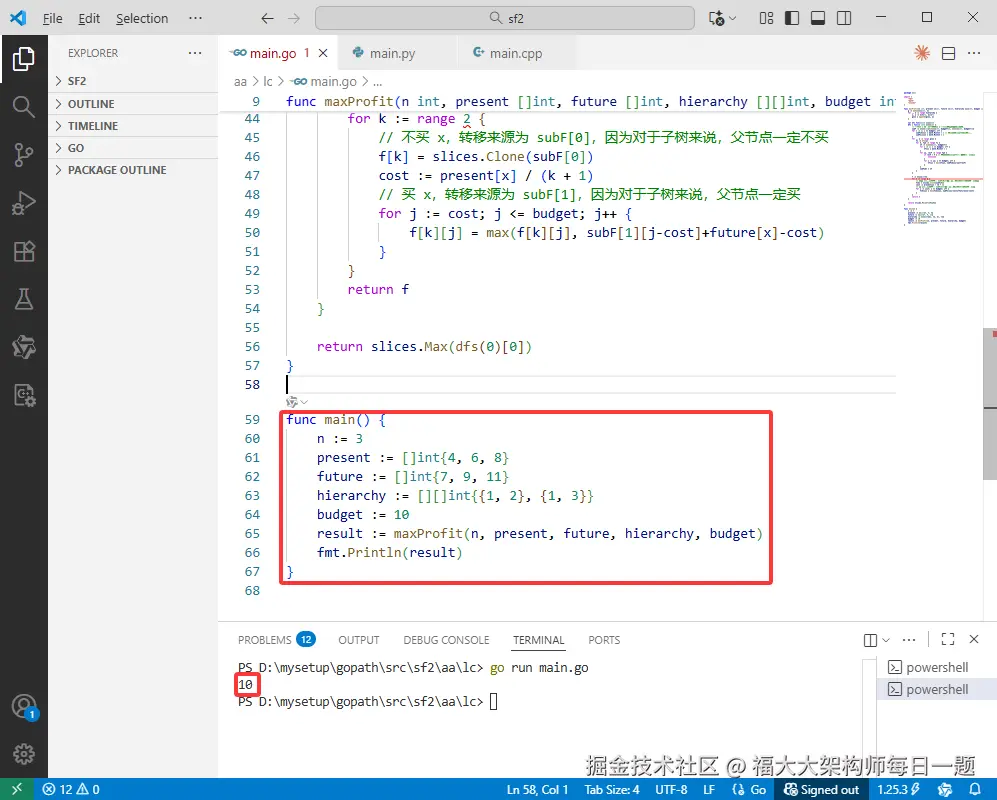Open the Run and Debug view
The height and width of the screenshot is (800, 997).
click(x=24, y=203)
